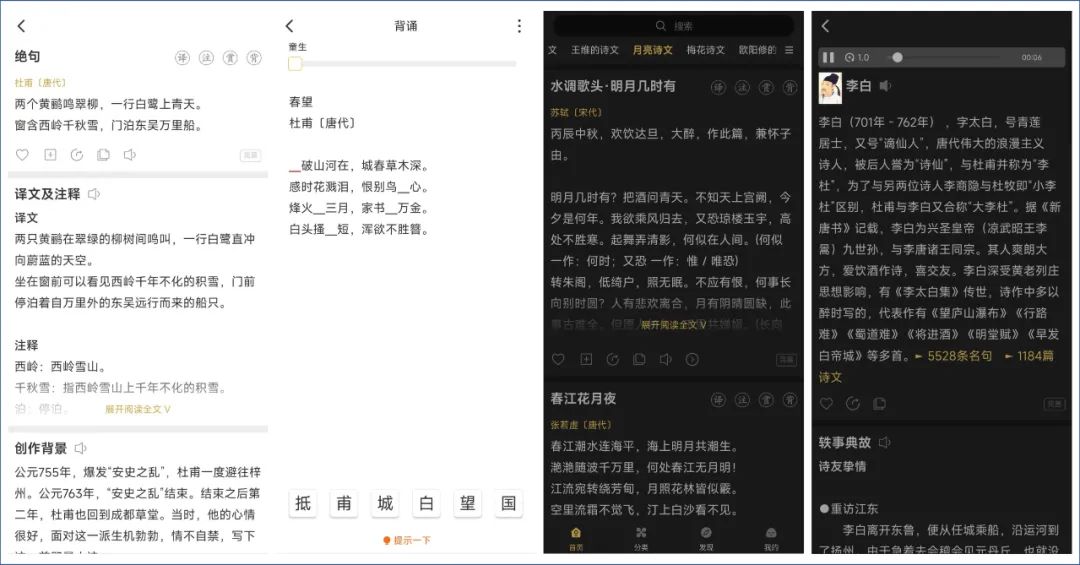Choose character tile 甫
The height and width of the screenshot is (565, 1080).
click(x=344, y=504)
